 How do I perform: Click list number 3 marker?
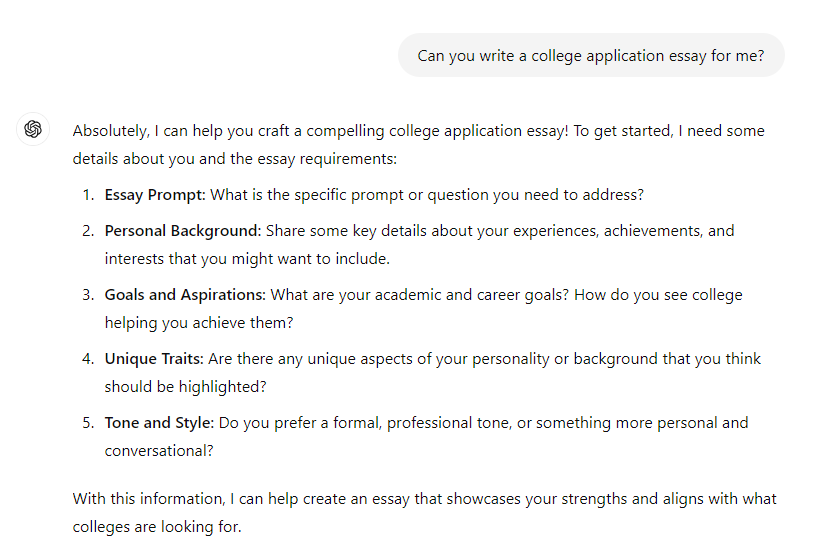coord(88,295)
